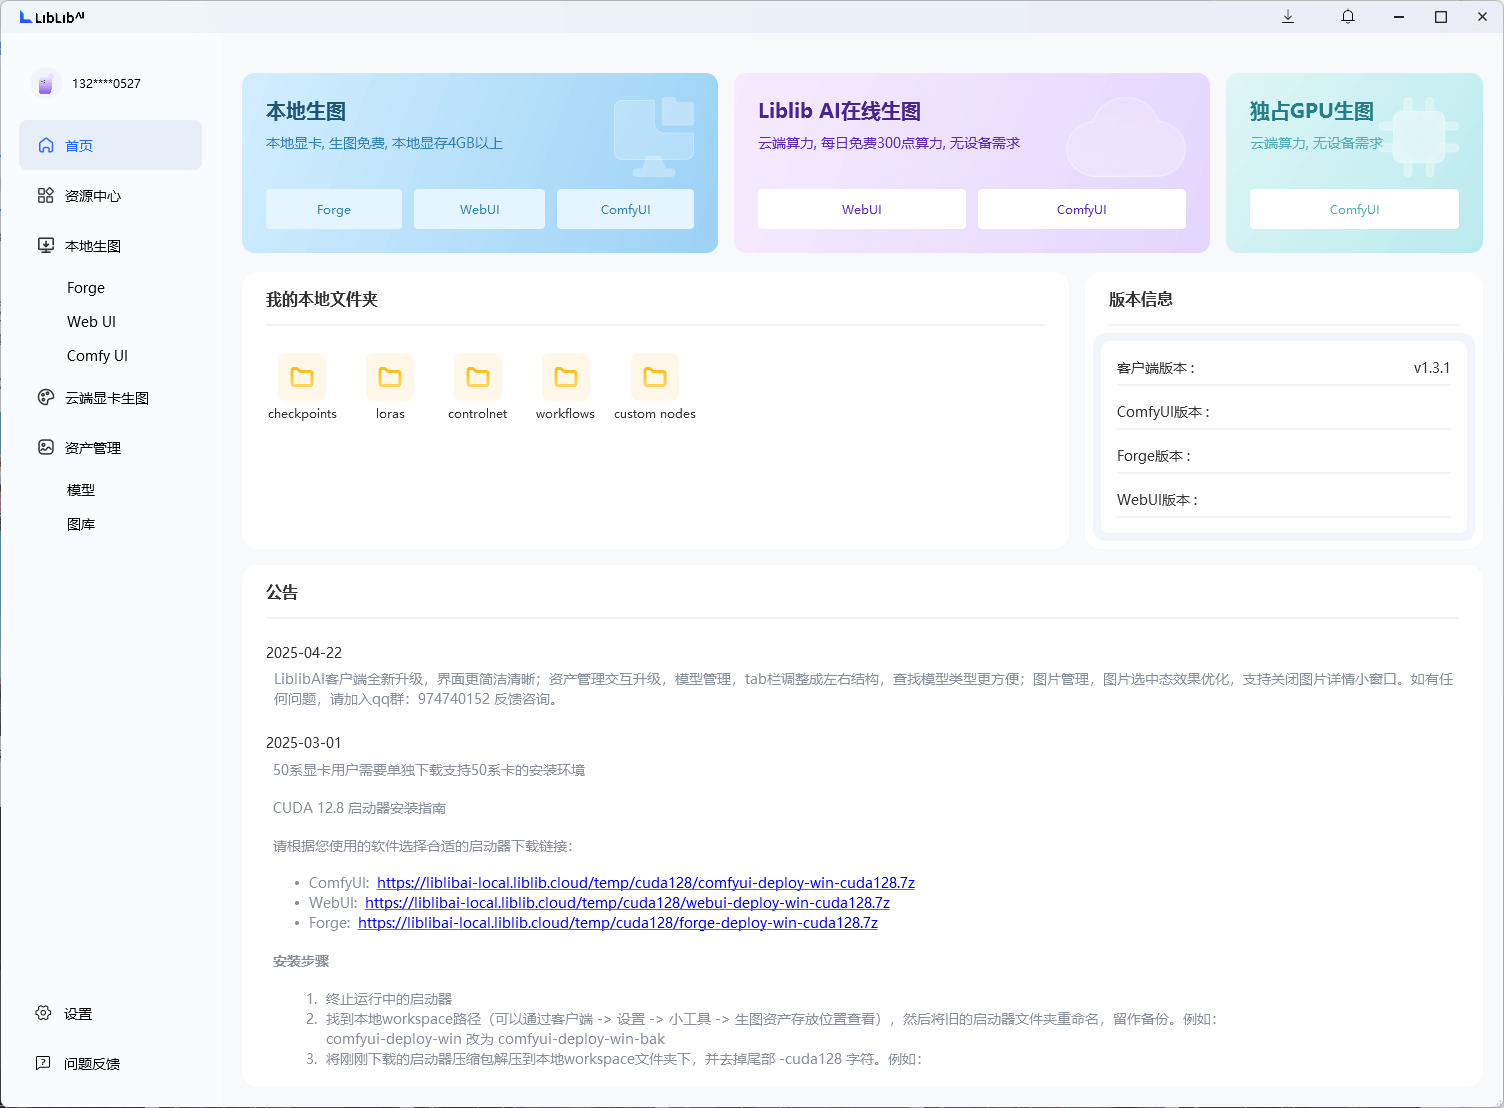
Task: Open the download manager icon in title bar
Action: (x=1288, y=17)
